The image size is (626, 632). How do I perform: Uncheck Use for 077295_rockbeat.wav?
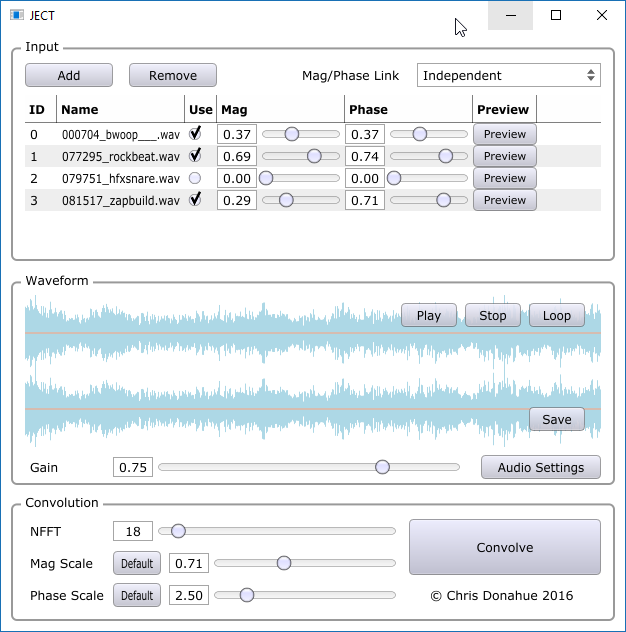[x=195, y=155]
